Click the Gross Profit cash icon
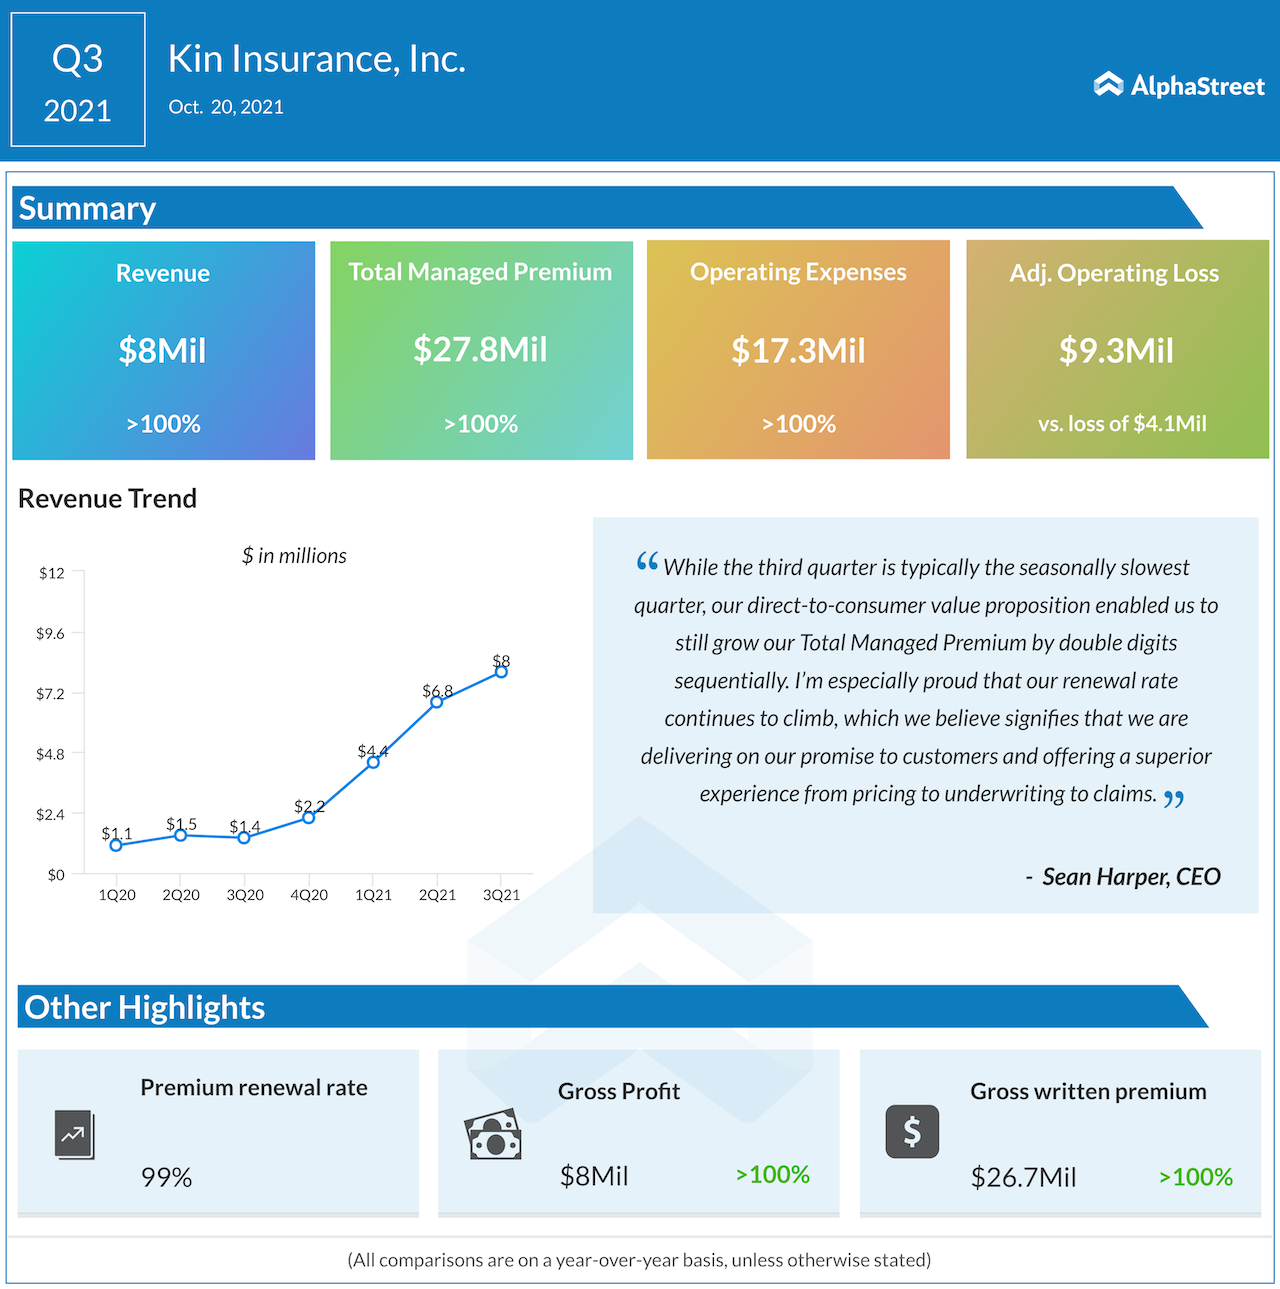This screenshot has height=1289, width=1280. tap(493, 1134)
